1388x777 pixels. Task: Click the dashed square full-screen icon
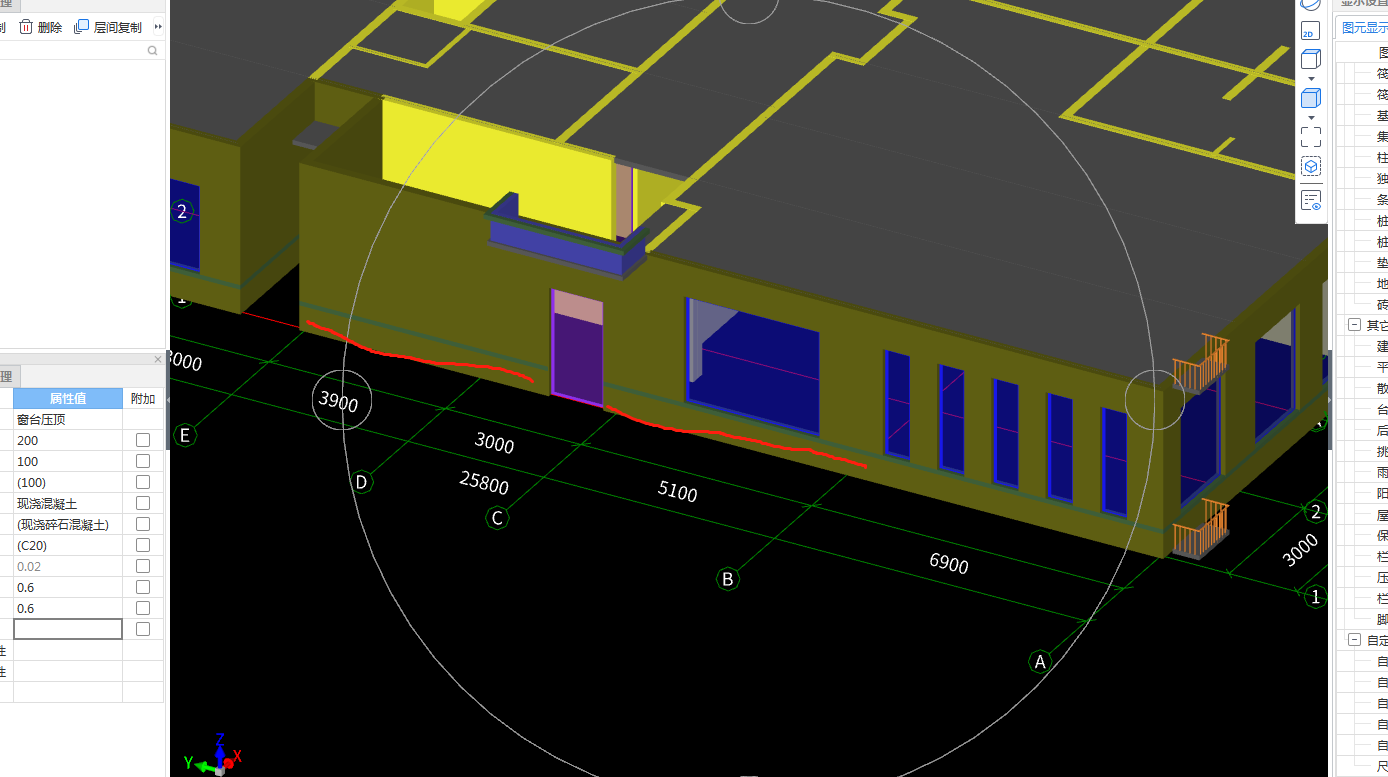pyautogui.click(x=1310, y=137)
